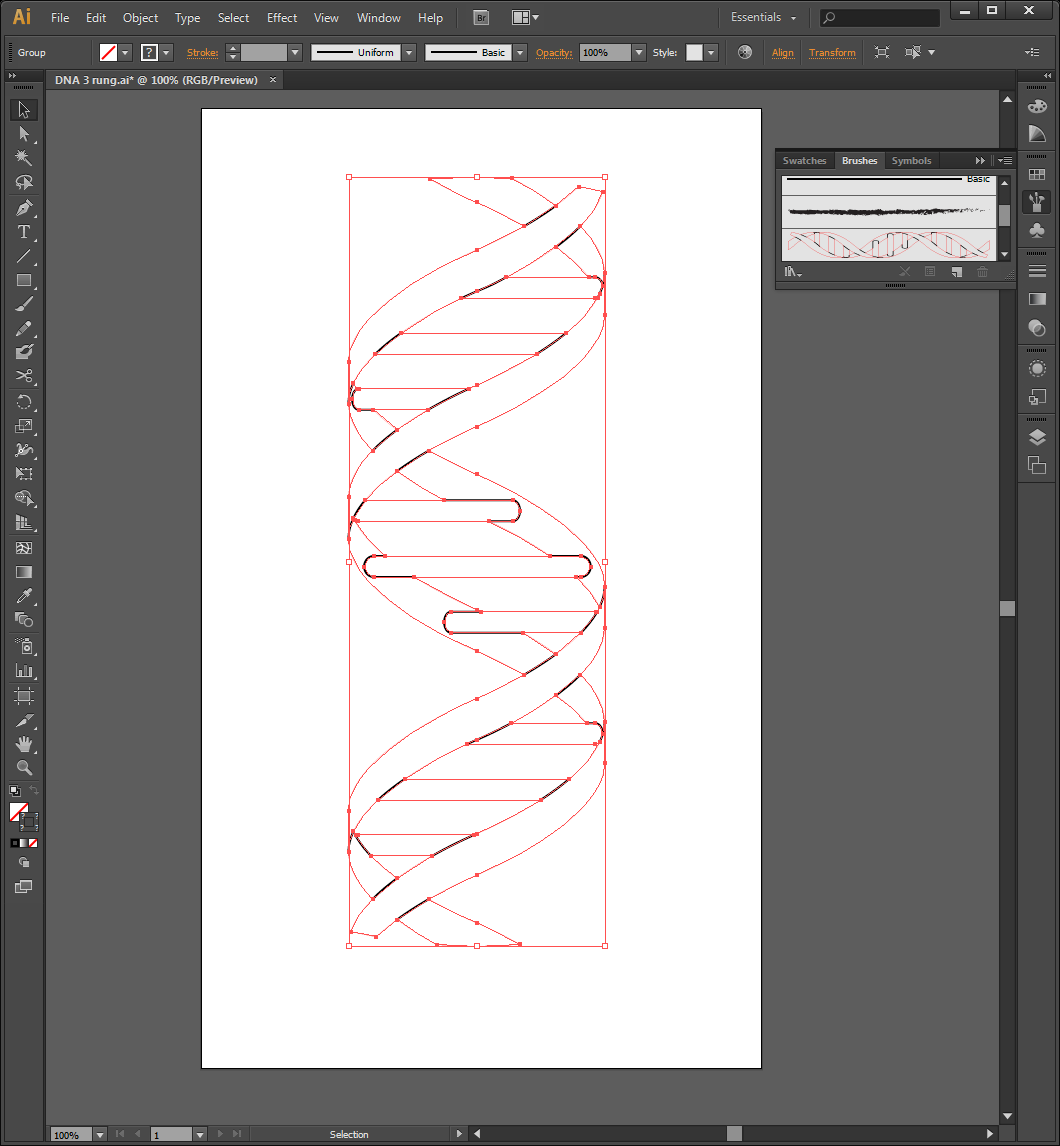Image resolution: width=1060 pixels, height=1146 pixels.
Task: Click the Align link in the control bar
Action: (783, 52)
